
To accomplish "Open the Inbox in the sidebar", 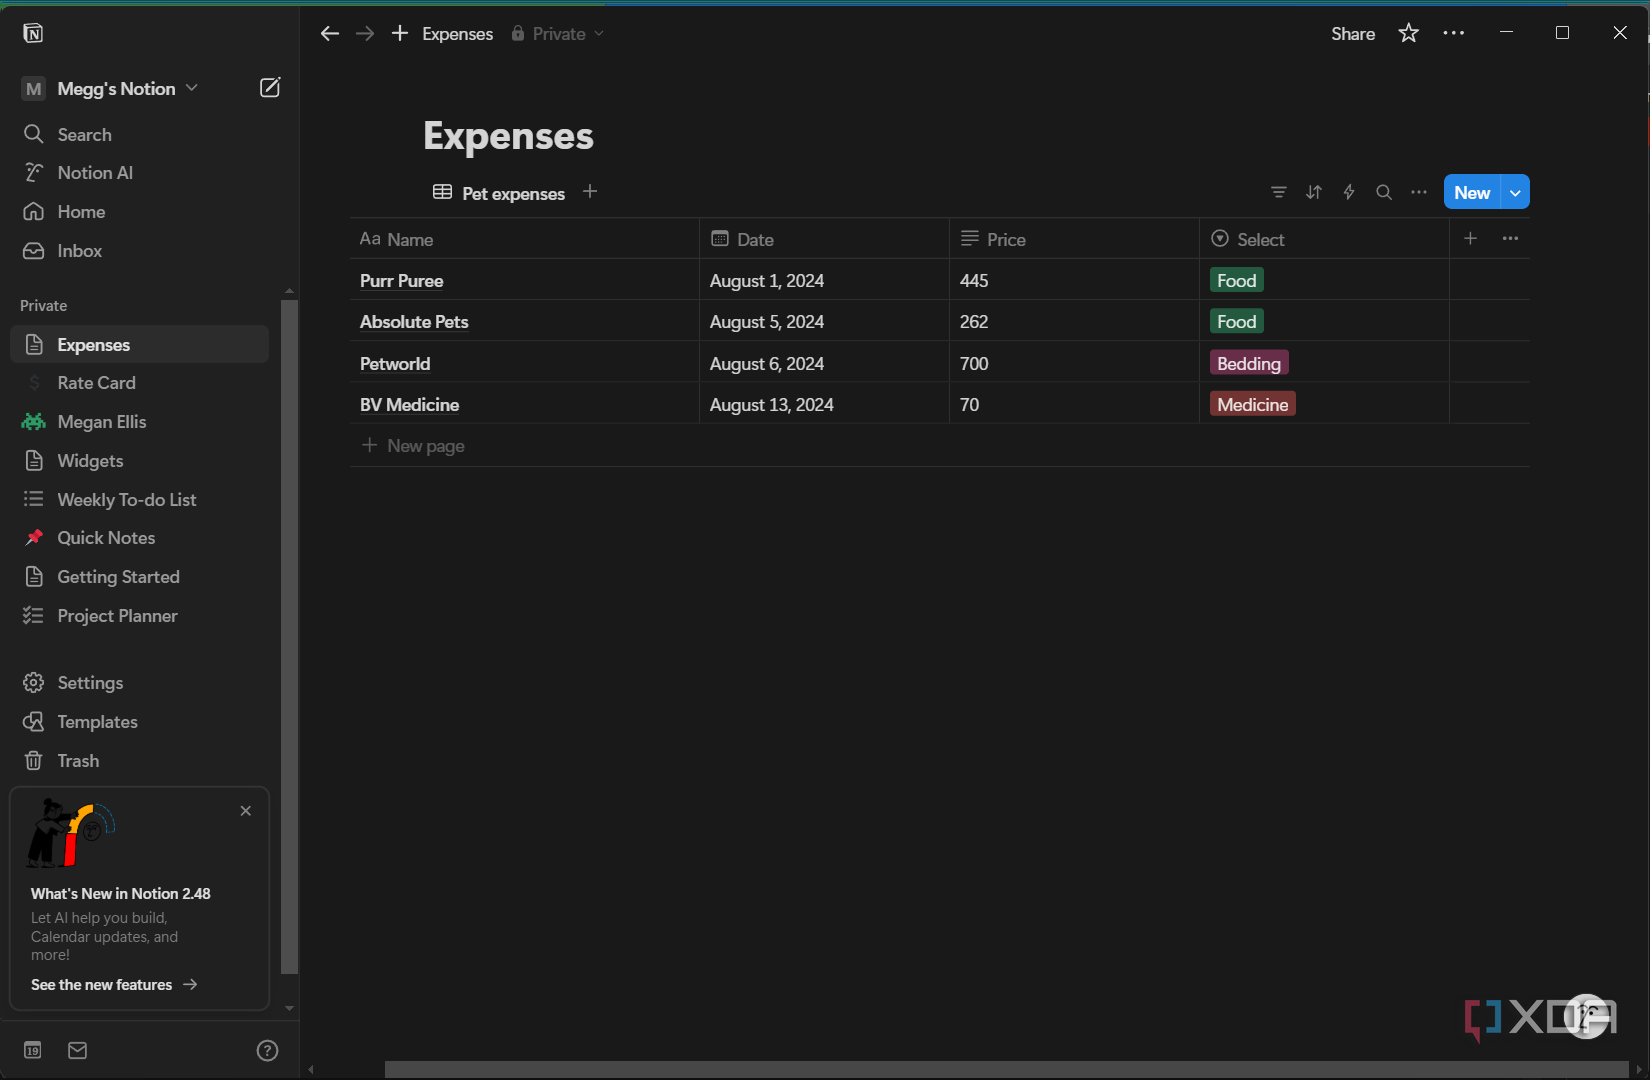I will pyautogui.click(x=140, y=251).
